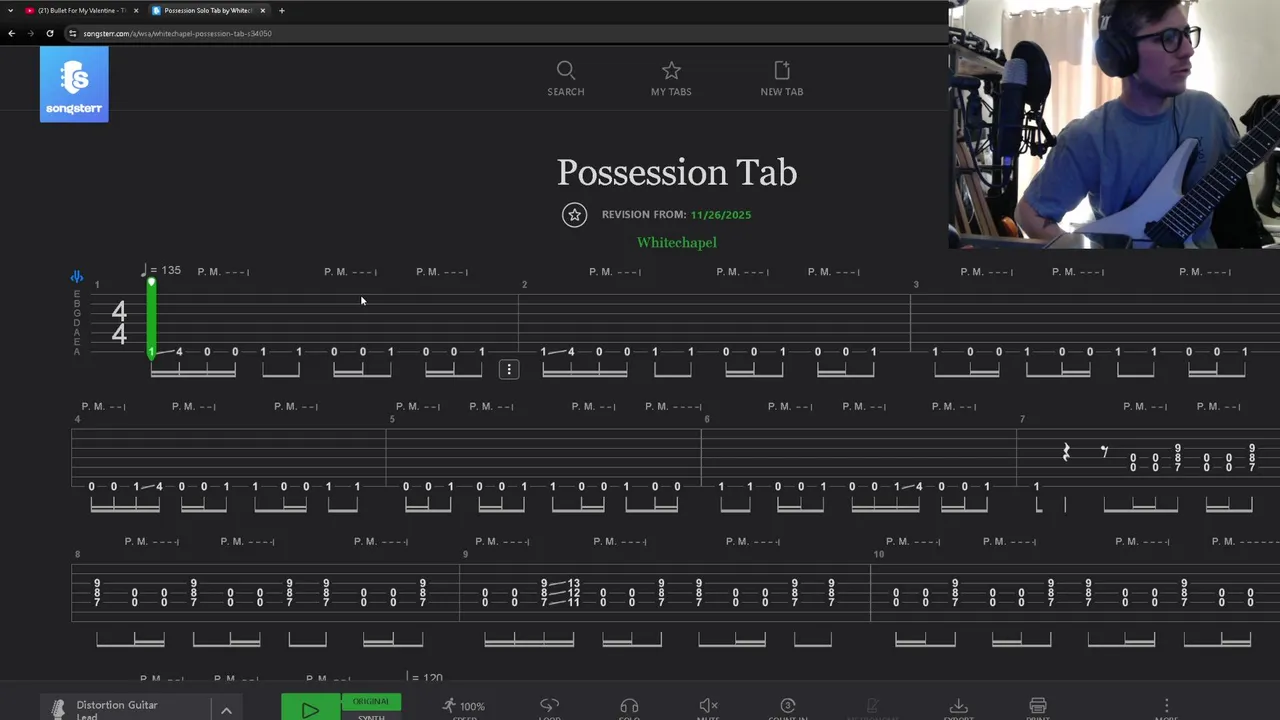The width and height of the screenshot is (1280, 720).
Task: View site information icon in address bar
Action: point(73,33)
